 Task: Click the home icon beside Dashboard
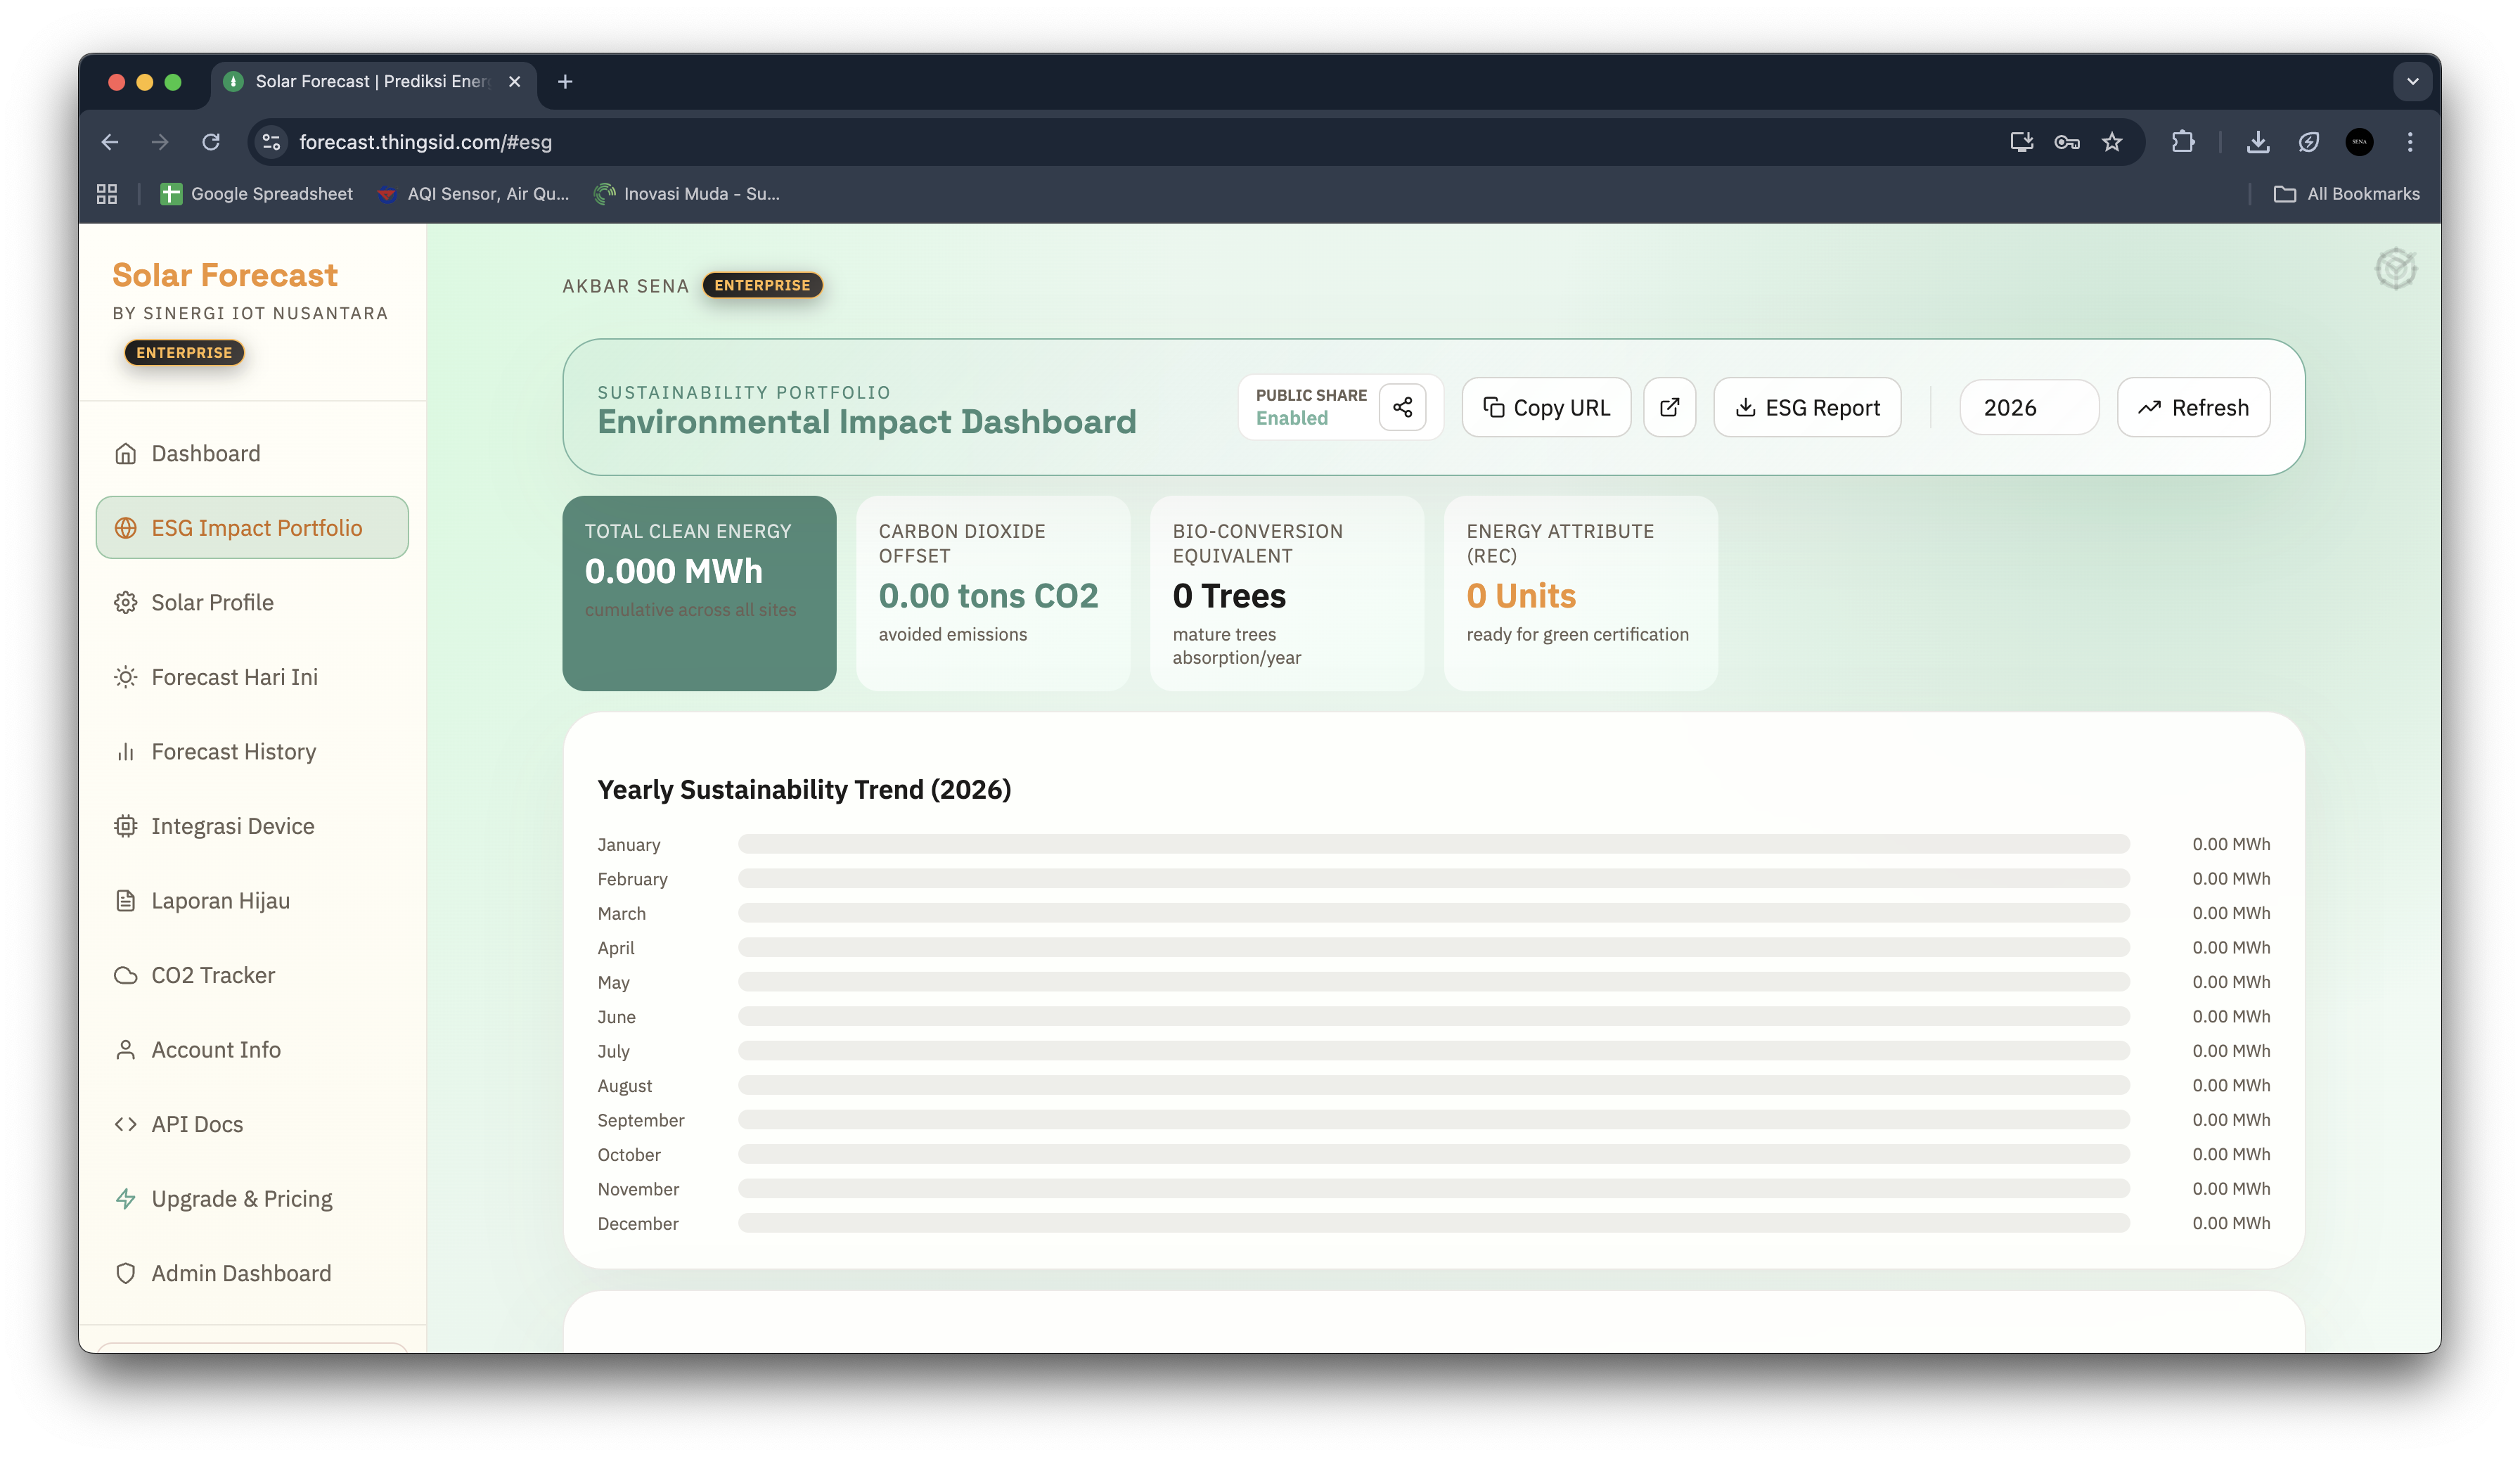pos(125,454)
